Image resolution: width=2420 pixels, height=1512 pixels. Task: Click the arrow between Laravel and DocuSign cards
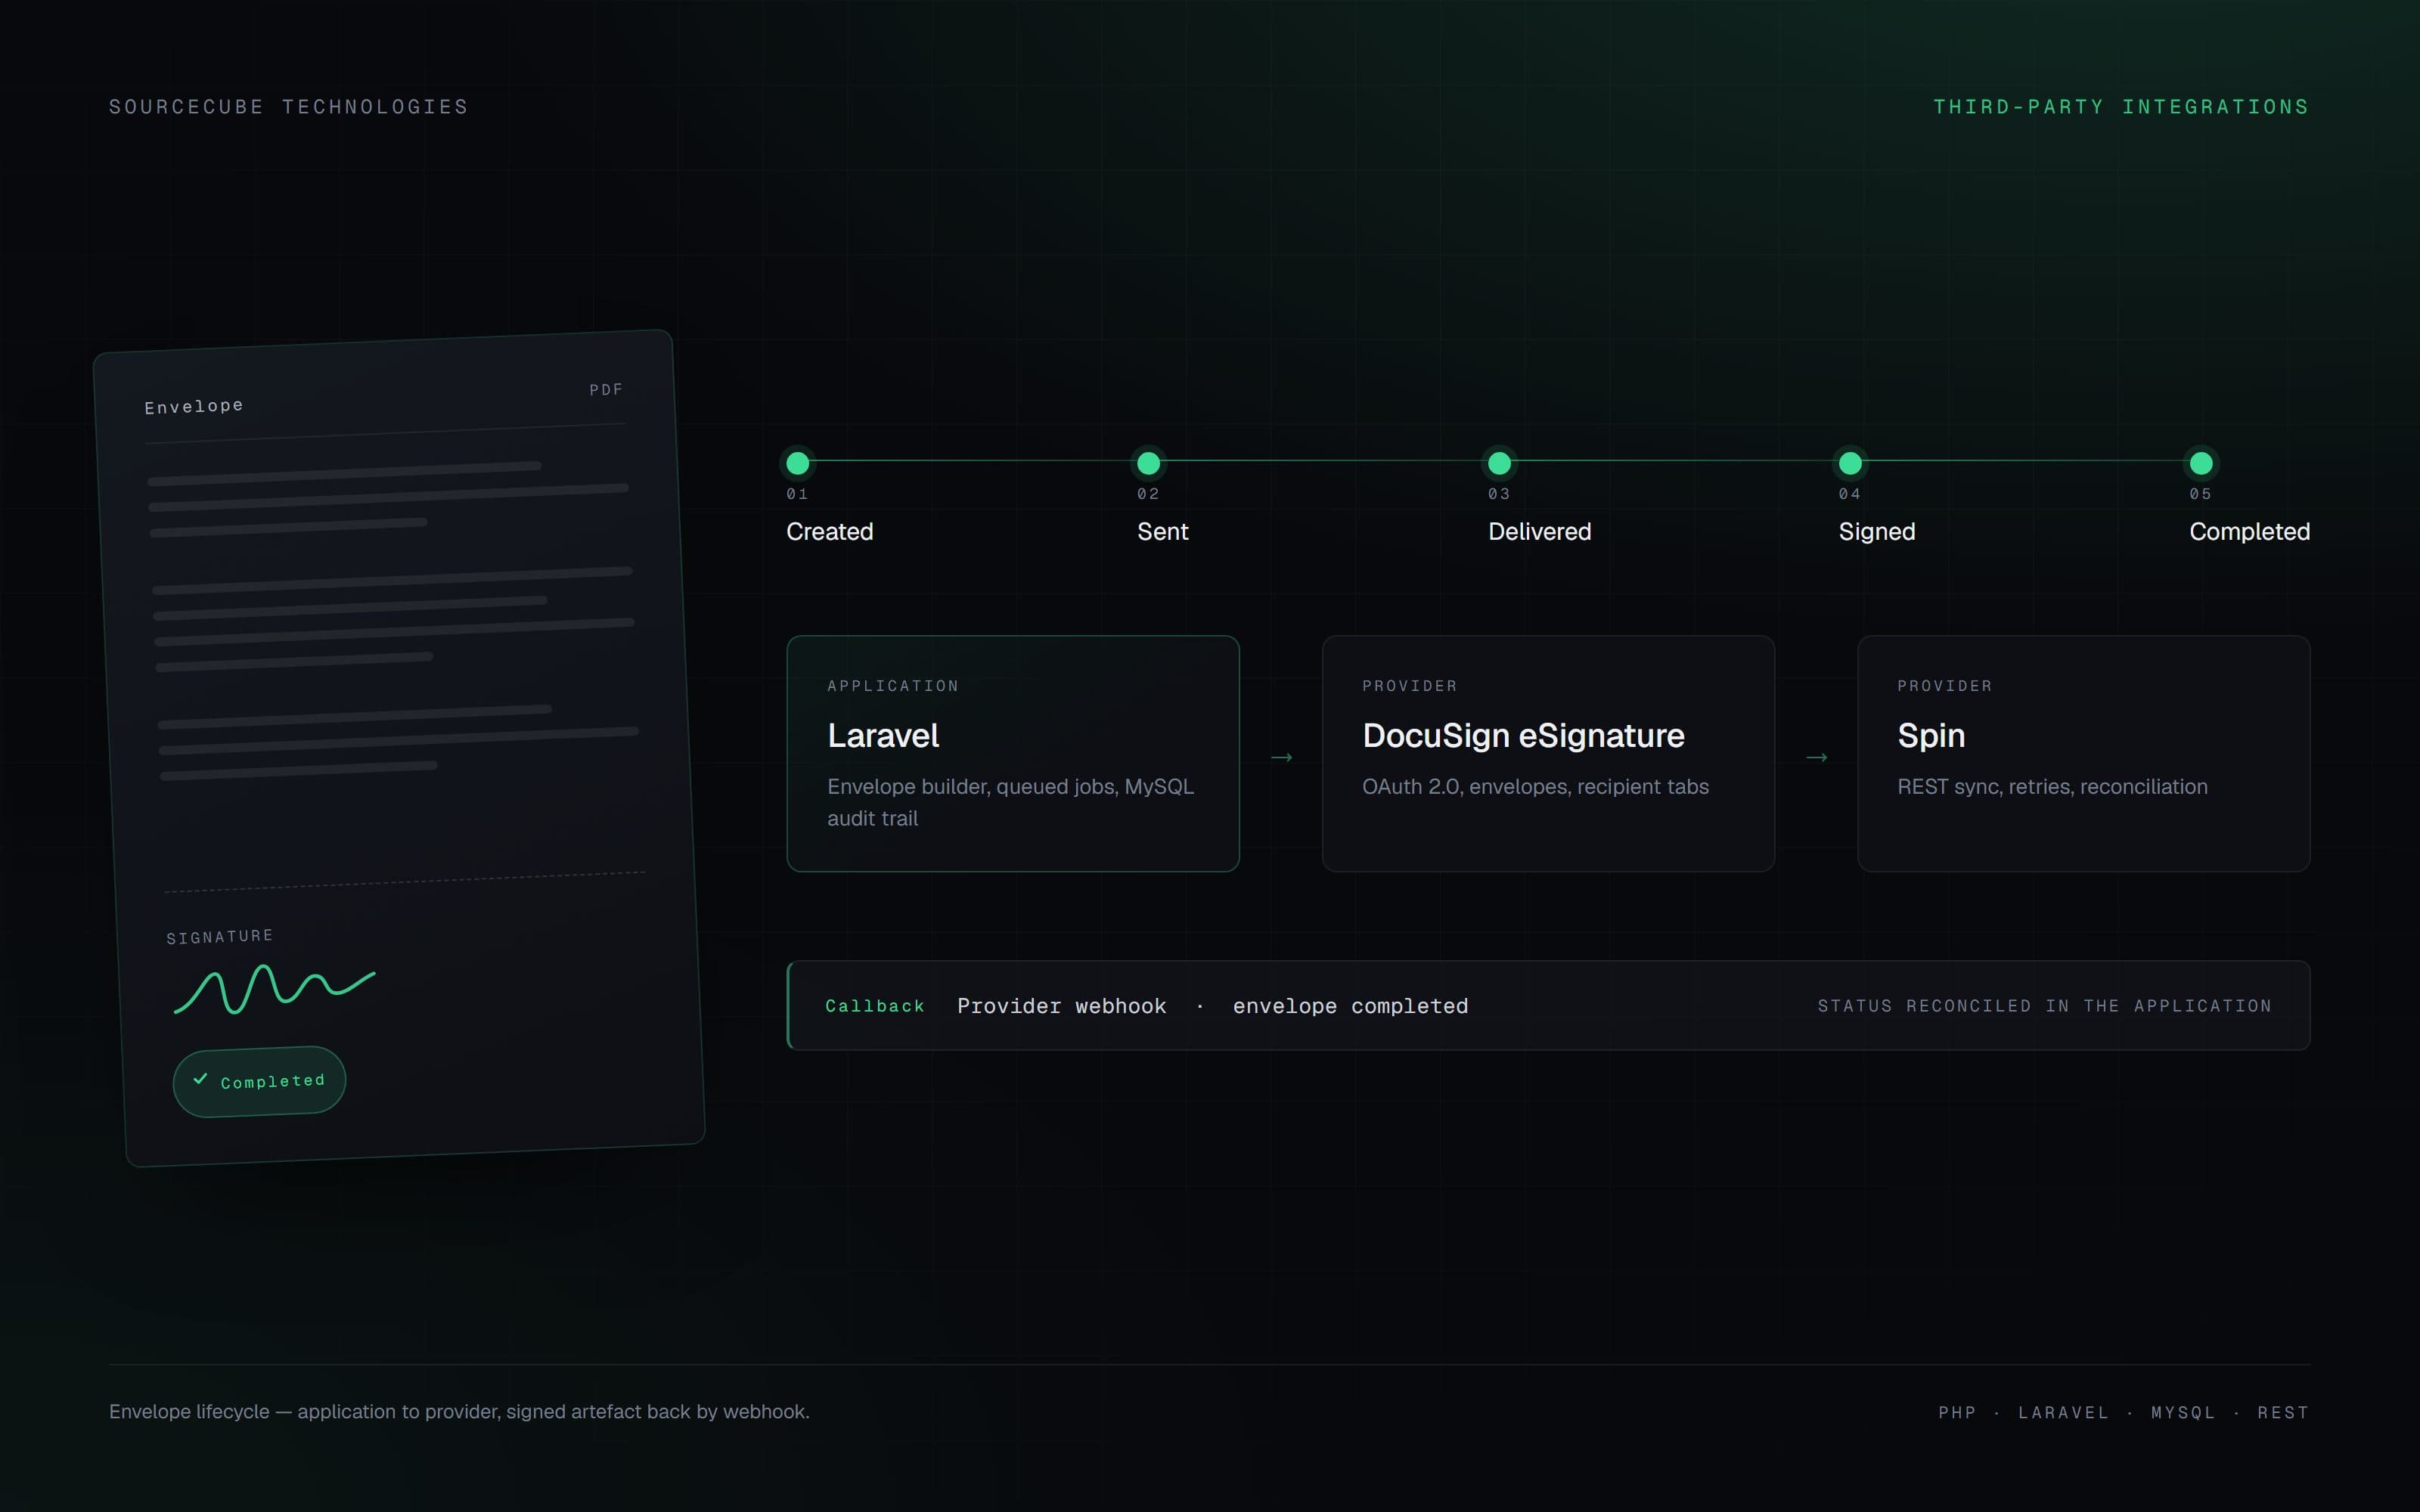click(x=1281, y=757)
